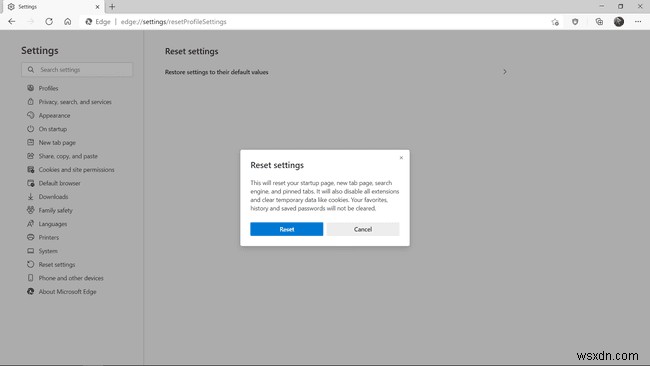Click the address bar URL

tap(173, 22)
